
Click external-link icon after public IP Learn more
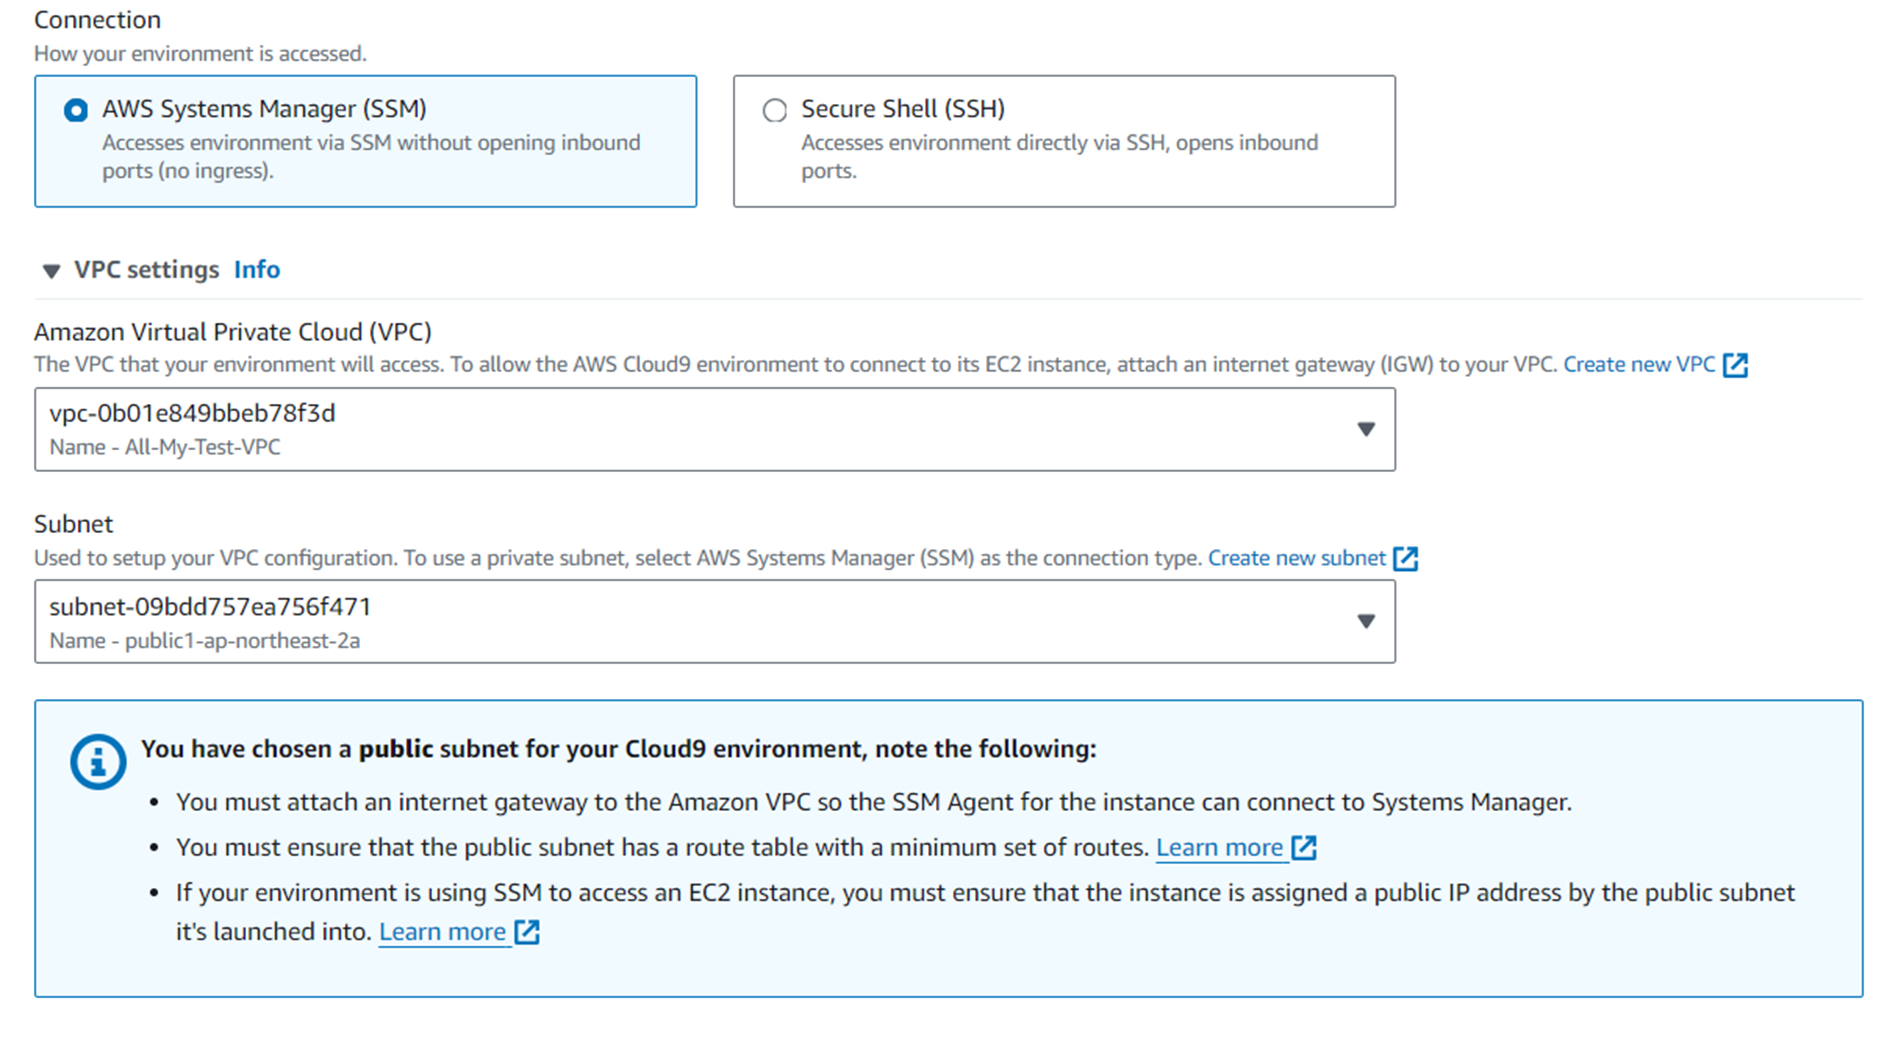click(527, 932)
